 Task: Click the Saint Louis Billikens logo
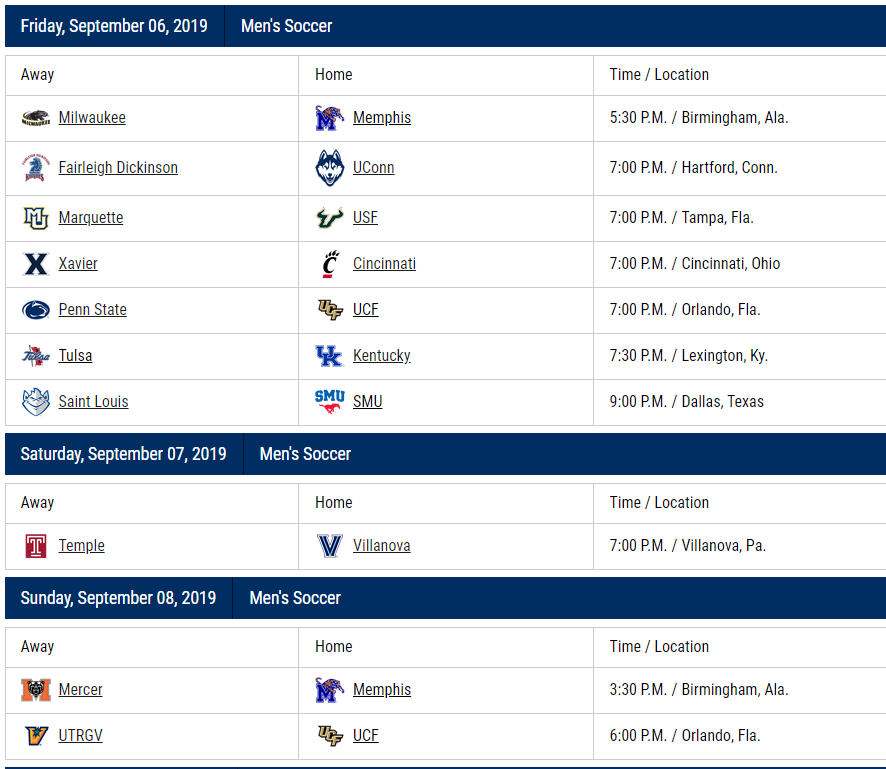point(36,402)
